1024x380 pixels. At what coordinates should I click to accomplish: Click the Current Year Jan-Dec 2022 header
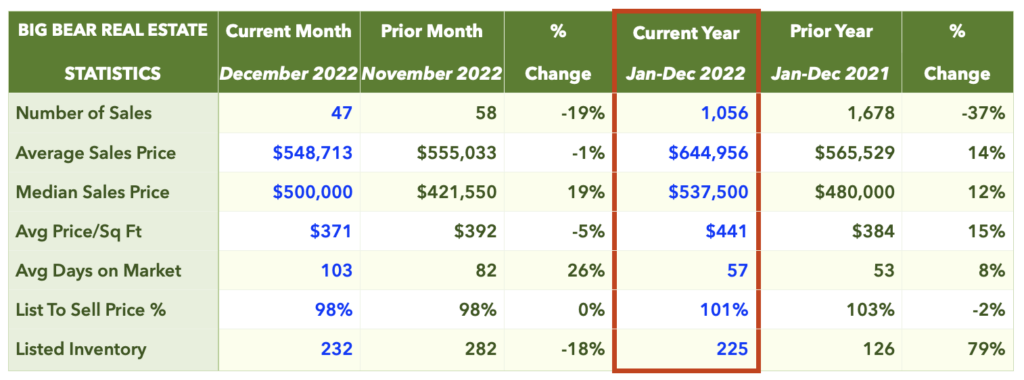tap(686, 52)
